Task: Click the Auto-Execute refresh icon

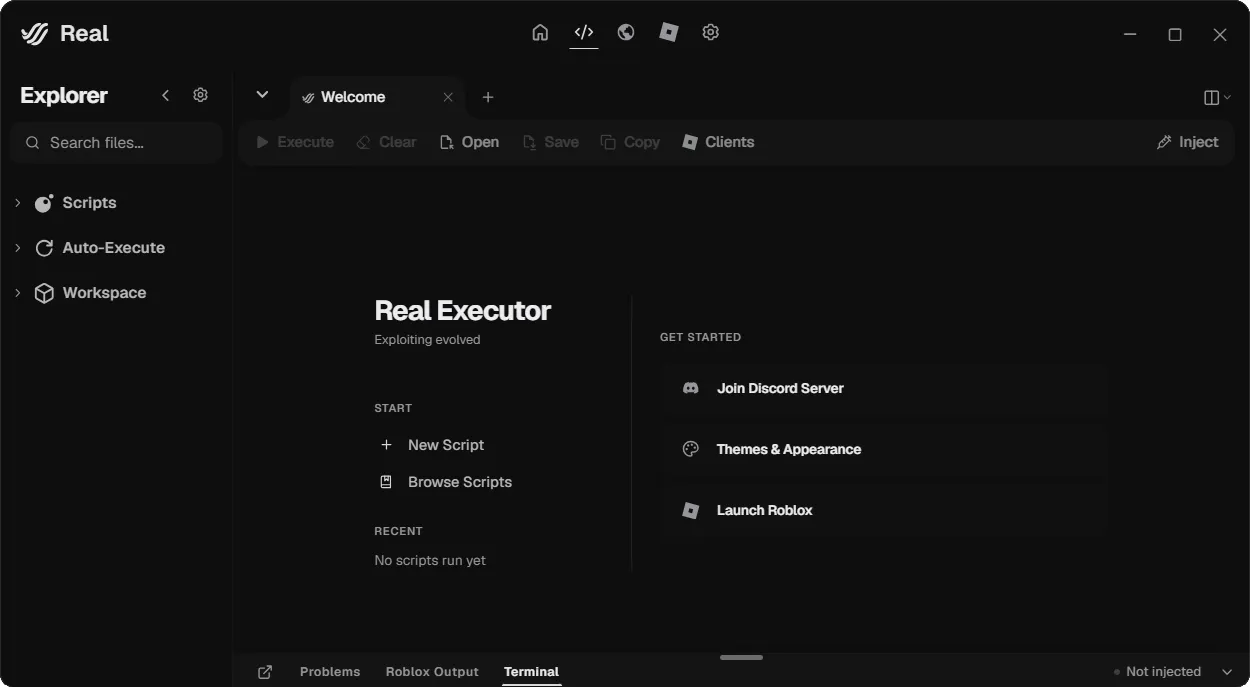Action: (44, 248)
